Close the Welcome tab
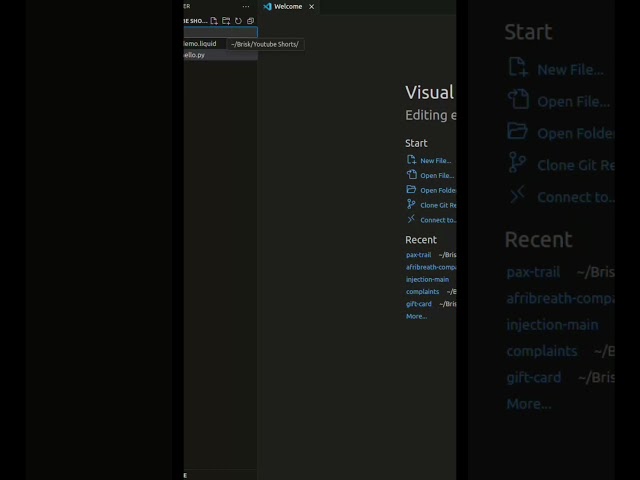 click(x=311, y=7)
